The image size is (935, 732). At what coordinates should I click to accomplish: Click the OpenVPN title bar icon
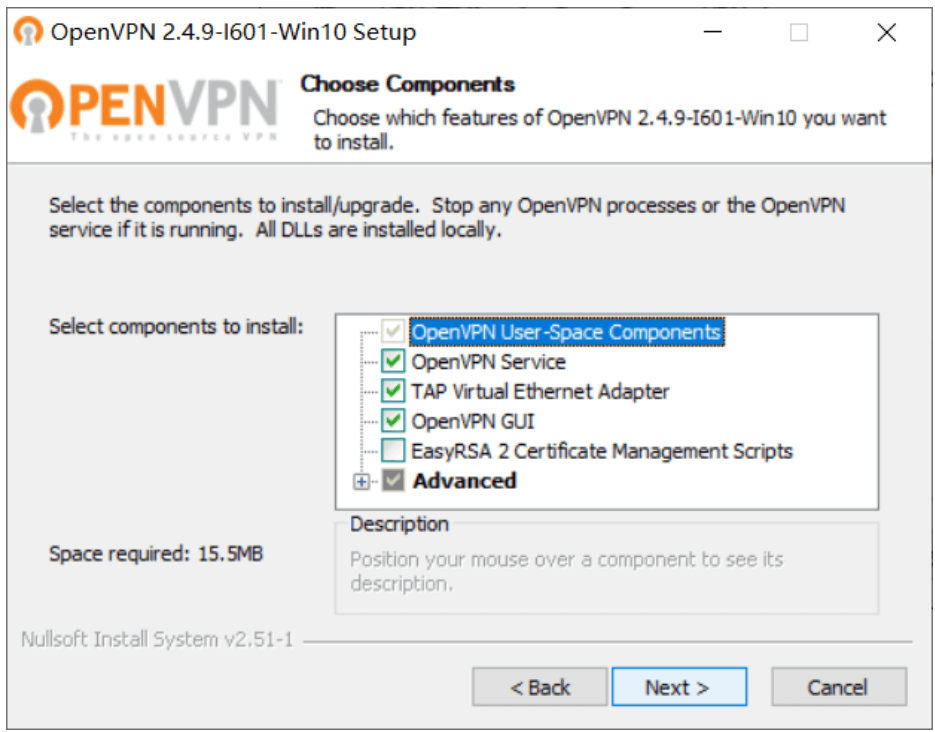pos(28,32)
